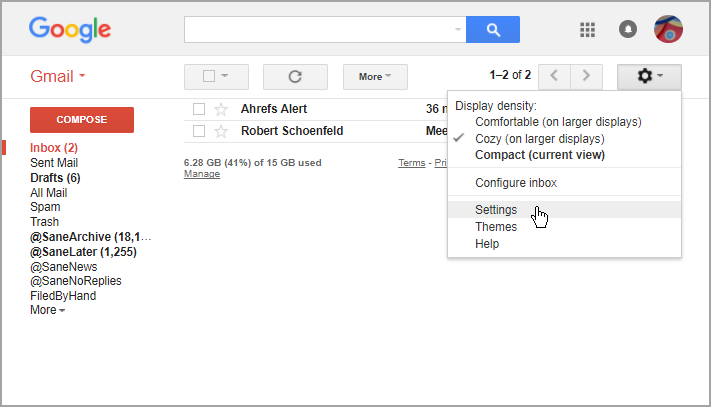Viewport: 711px width, 407px height.
Task: Select Configure inbox menu item
Action: 516,183
